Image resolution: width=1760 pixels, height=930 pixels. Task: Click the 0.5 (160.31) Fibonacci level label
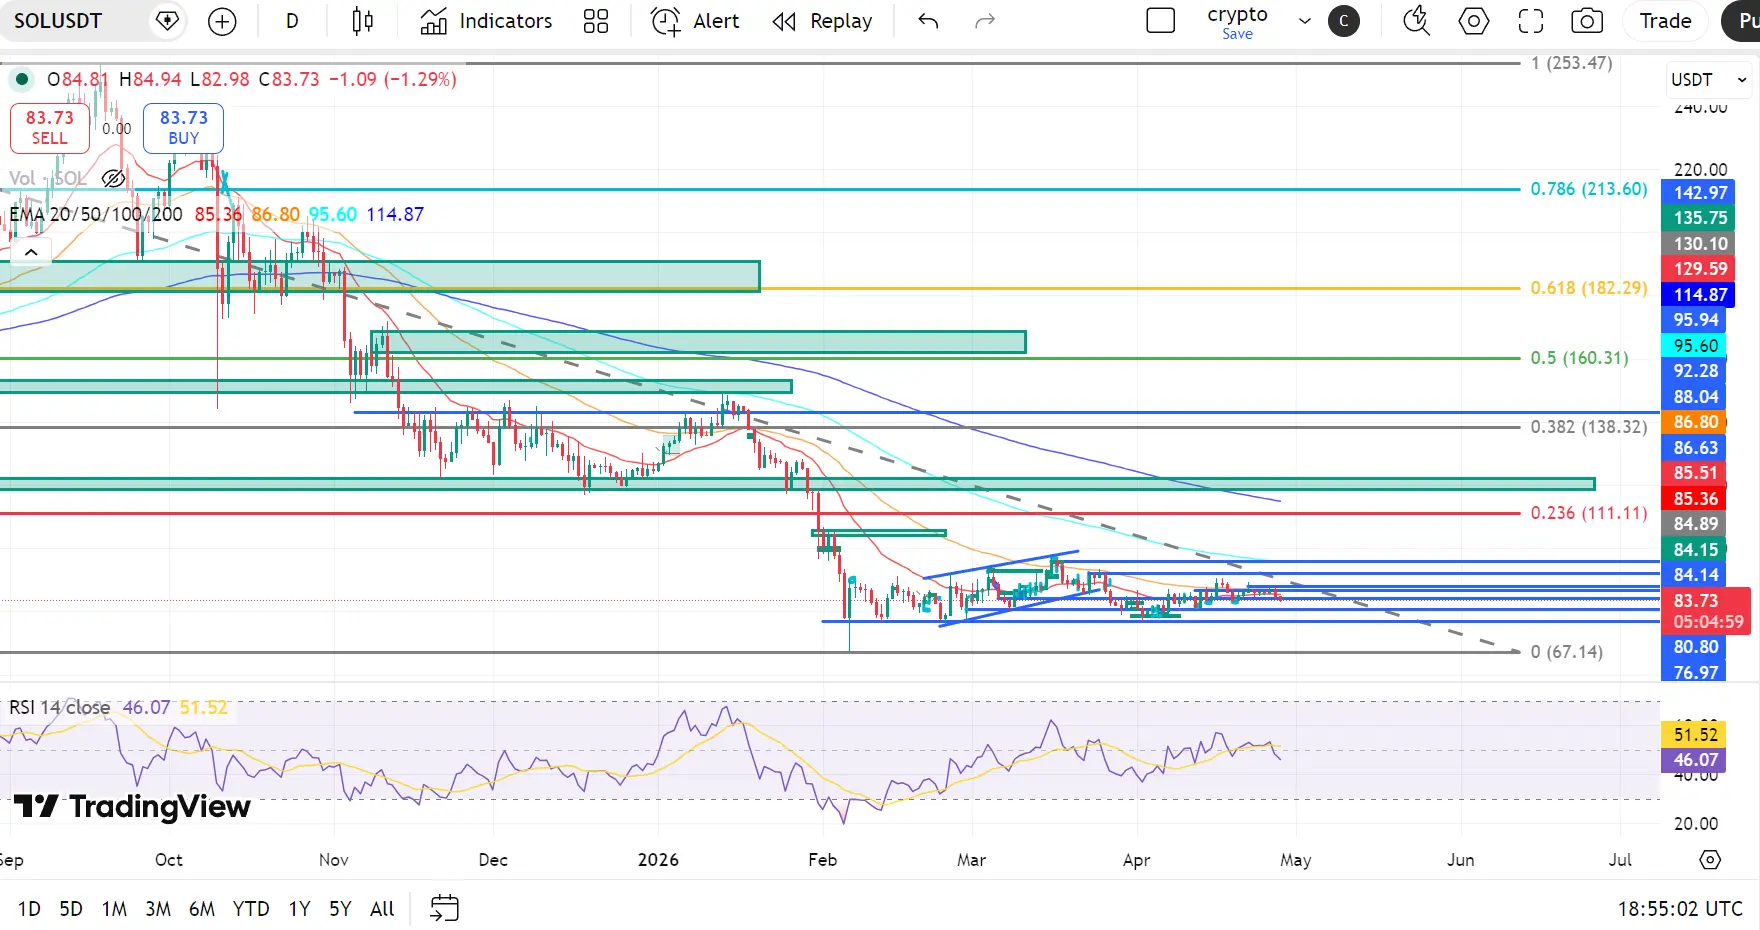coord(1580,358)
